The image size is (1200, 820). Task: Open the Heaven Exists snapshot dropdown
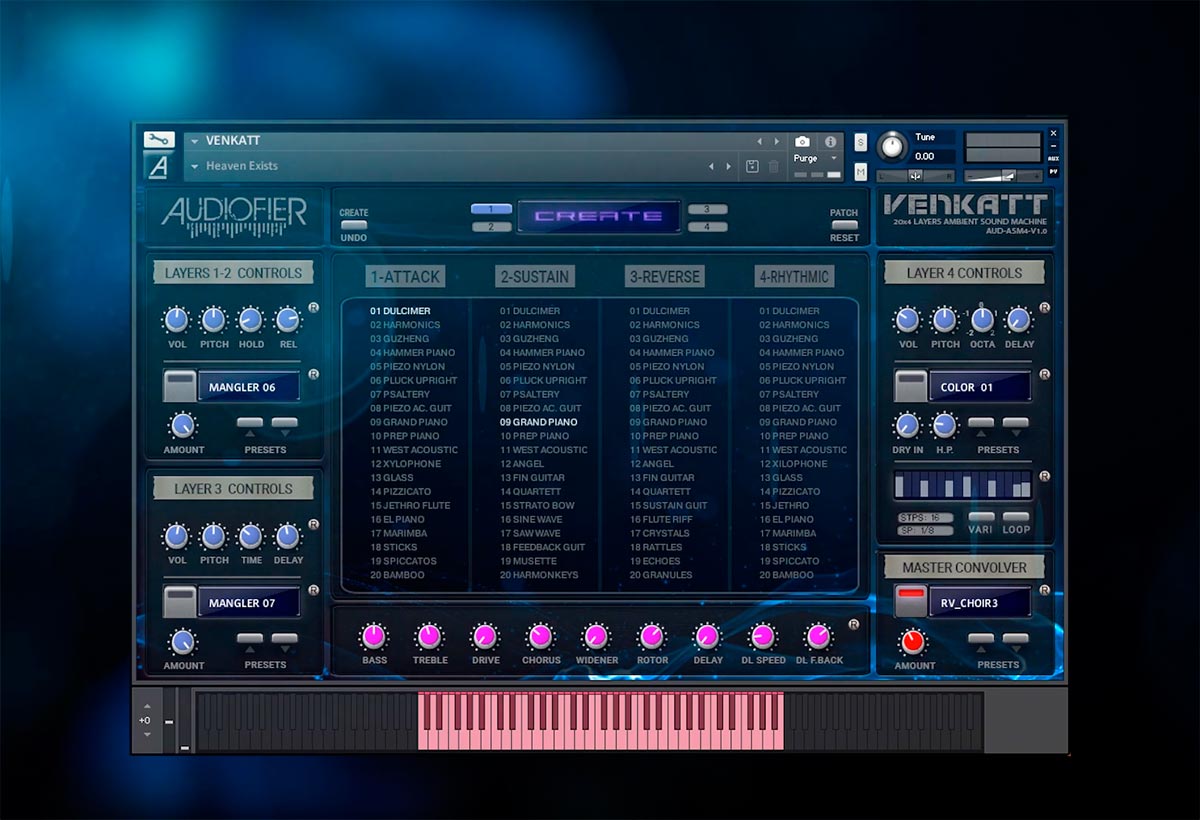(x=195, y=166)
